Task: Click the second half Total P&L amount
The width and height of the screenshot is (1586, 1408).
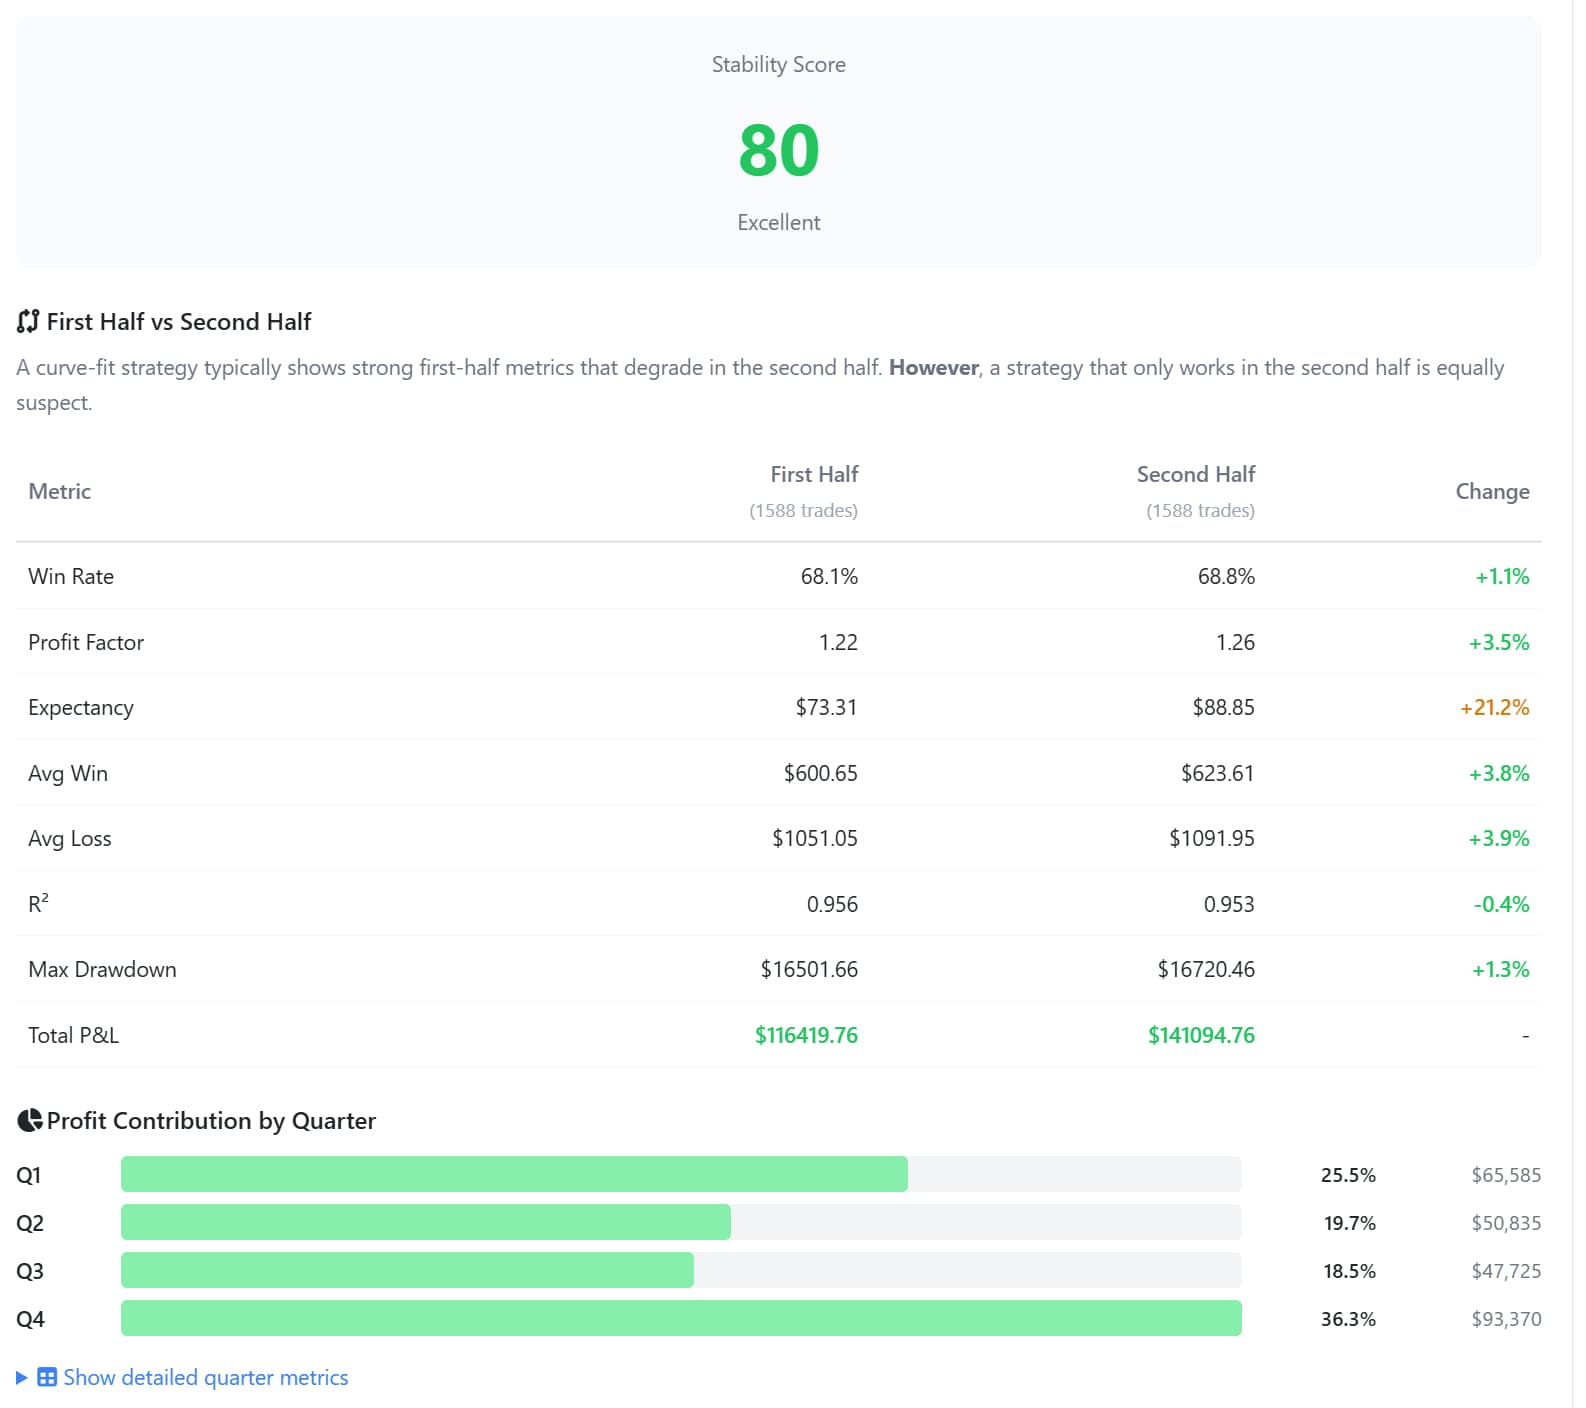Action: click(1200, 1035)
